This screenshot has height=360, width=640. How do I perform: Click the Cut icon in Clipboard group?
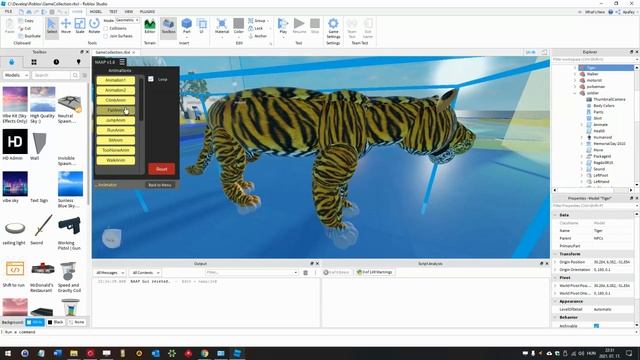[x=24, y=28]
